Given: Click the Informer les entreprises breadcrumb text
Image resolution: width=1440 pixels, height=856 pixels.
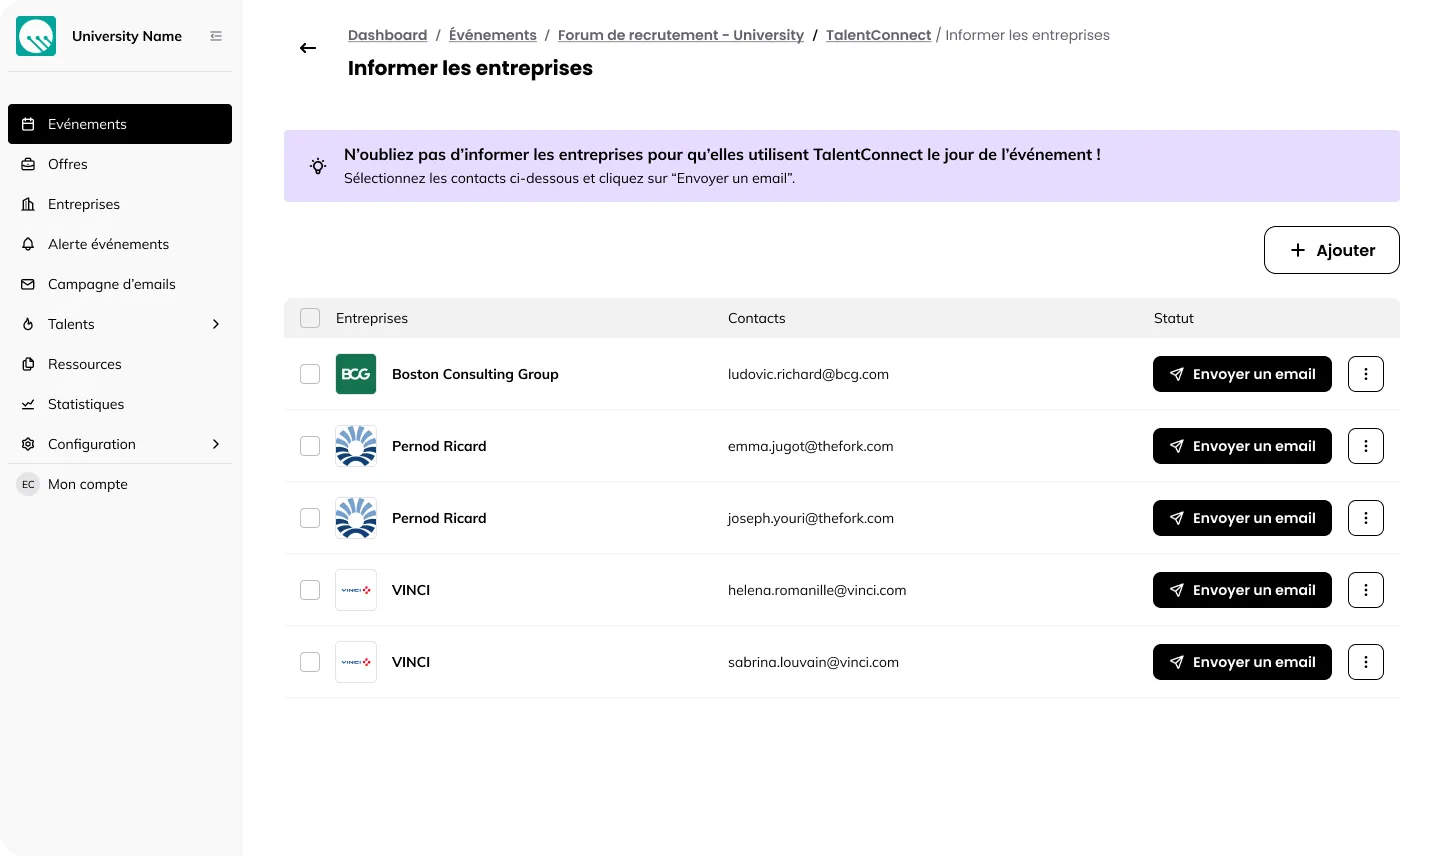Looking at the screenshot, I should click(1027, 35).
